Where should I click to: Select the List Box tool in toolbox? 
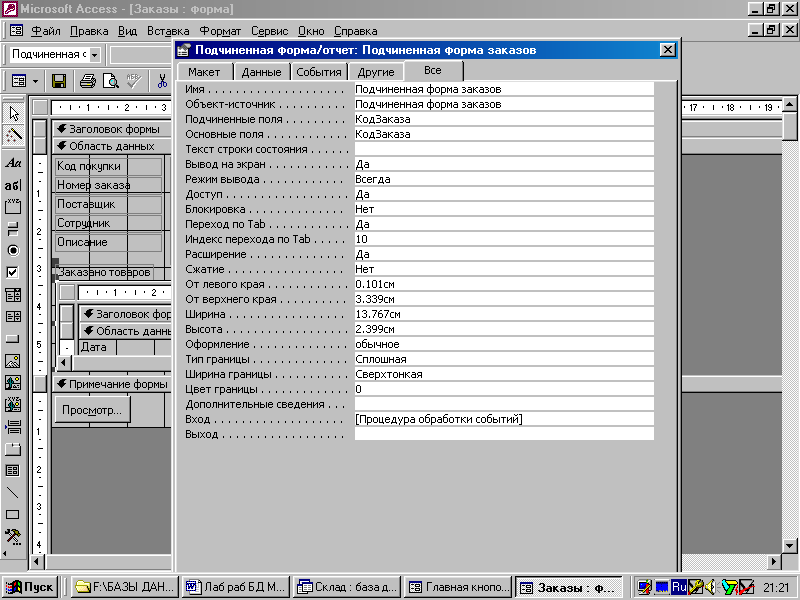[13, 317]
